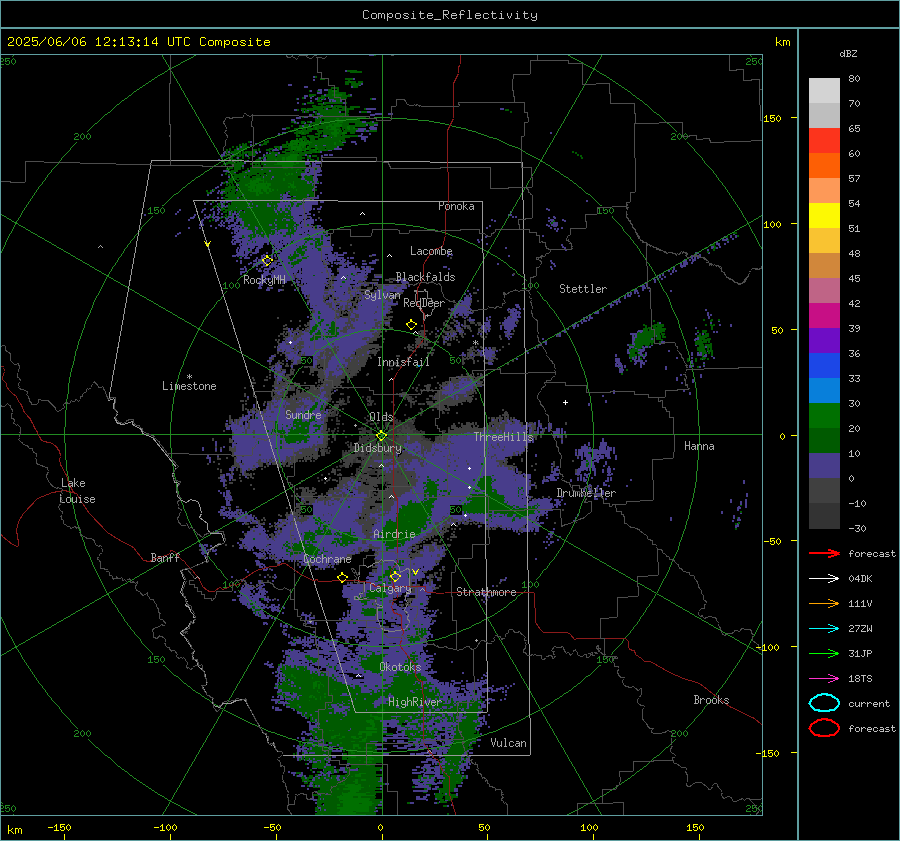Click the cyan 27ZW arrow legend icon
The height and width of the screenshot is (841, 900).
click(824, 629)
